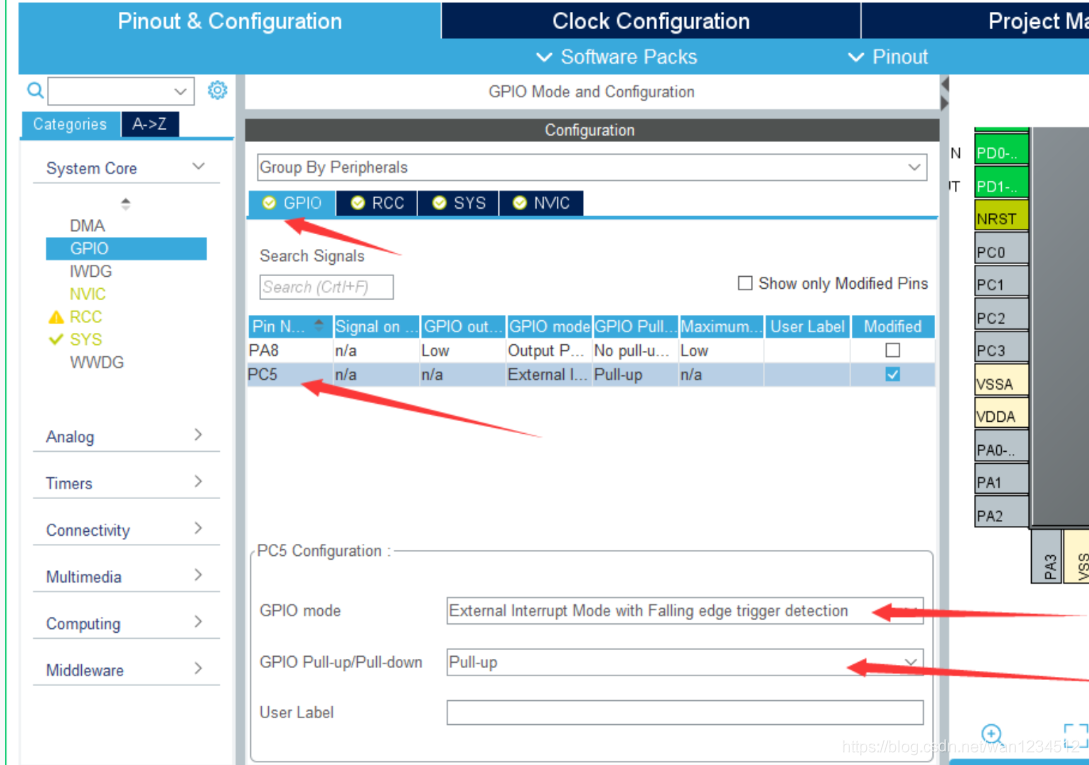Open the GPIO Pull-up/Pull-down dropdown
Screen dimensions: 1089x765
pyautogui.click(x=684, y=662)
